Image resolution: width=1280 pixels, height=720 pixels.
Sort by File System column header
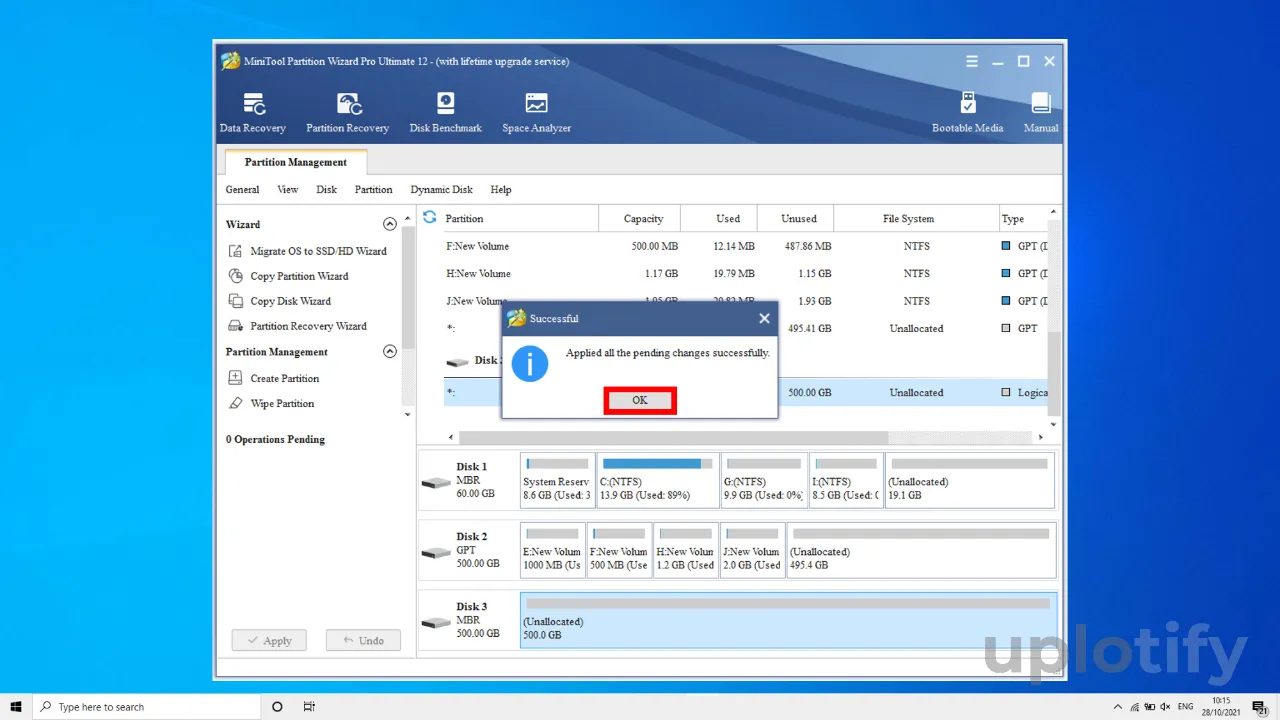(916, 218)
